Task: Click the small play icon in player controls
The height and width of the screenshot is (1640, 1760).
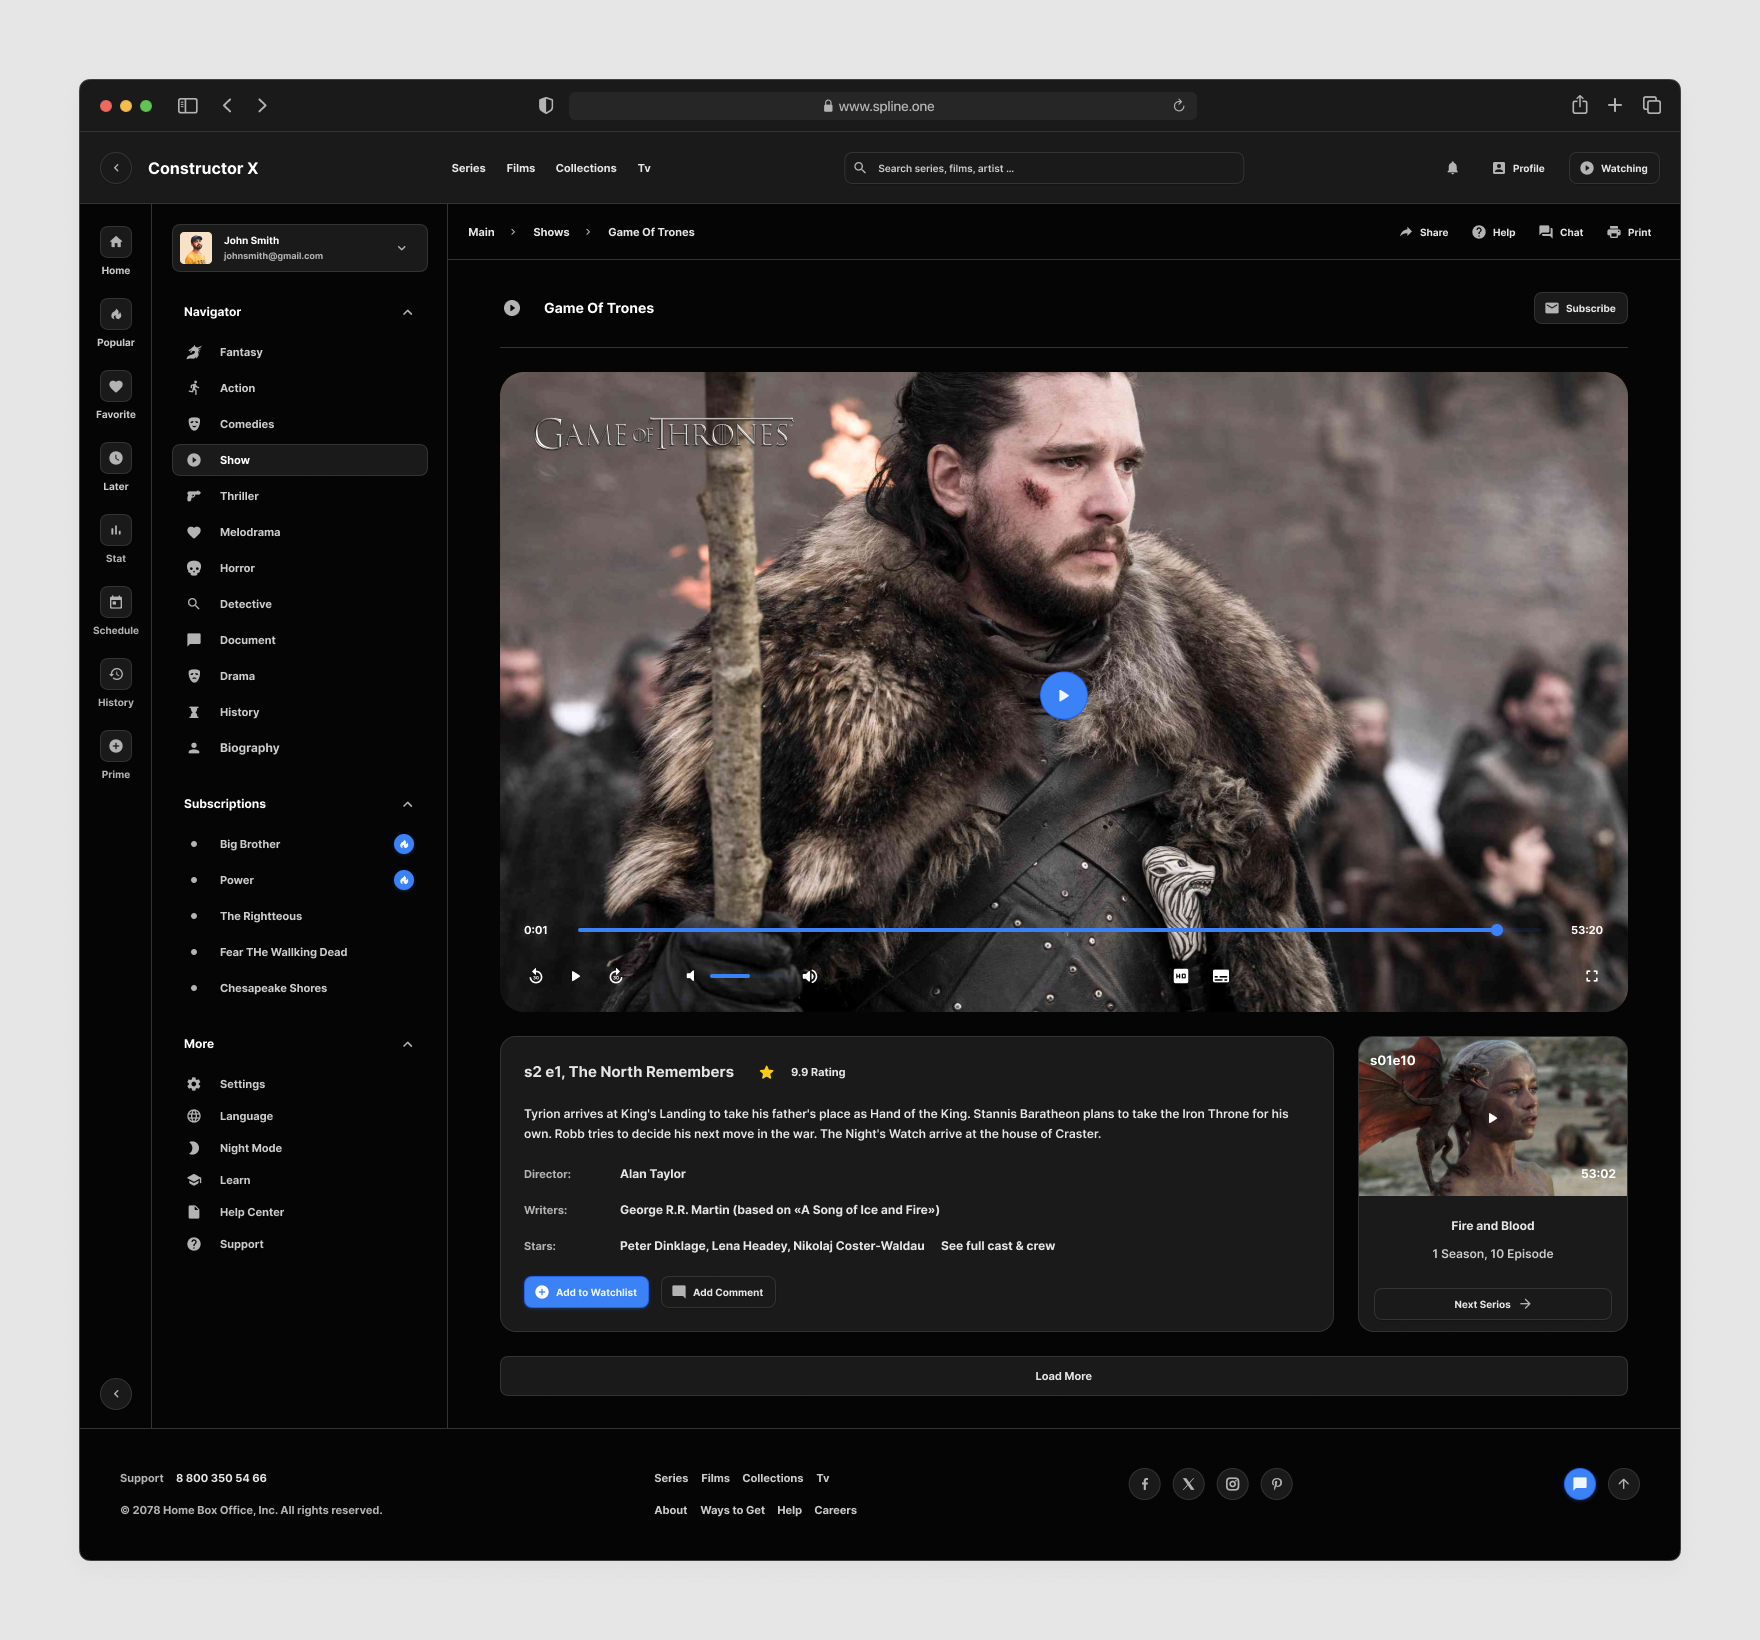Action: click(575, 976)
